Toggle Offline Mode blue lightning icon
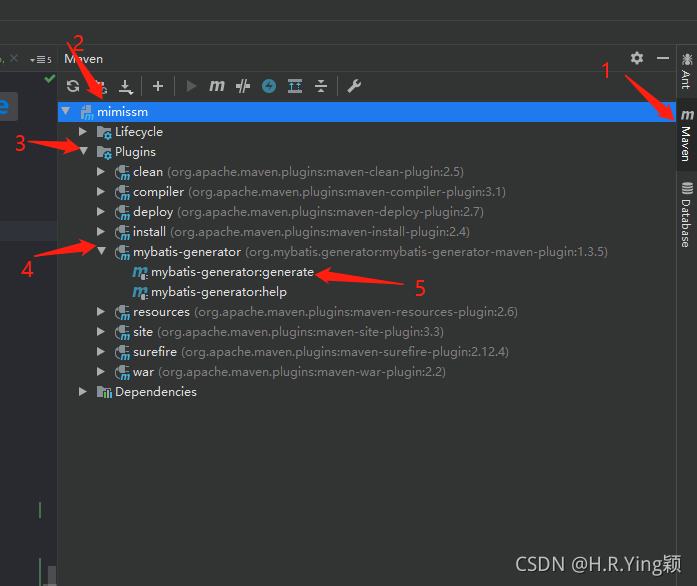This screenshot has height=586, width=697. [x=269, y=86]
